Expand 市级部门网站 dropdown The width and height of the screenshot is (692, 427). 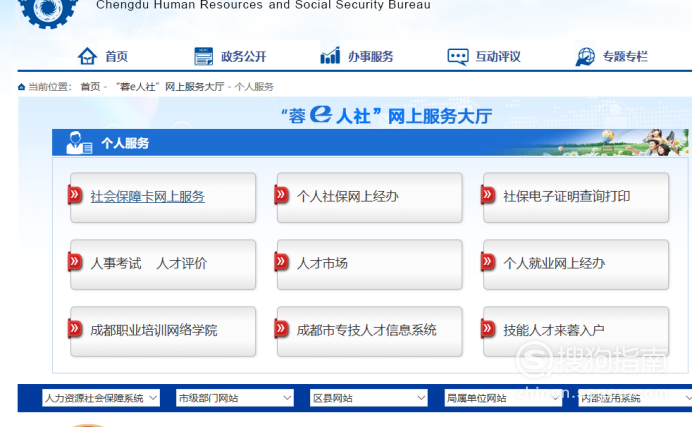(x=235, y=398)
